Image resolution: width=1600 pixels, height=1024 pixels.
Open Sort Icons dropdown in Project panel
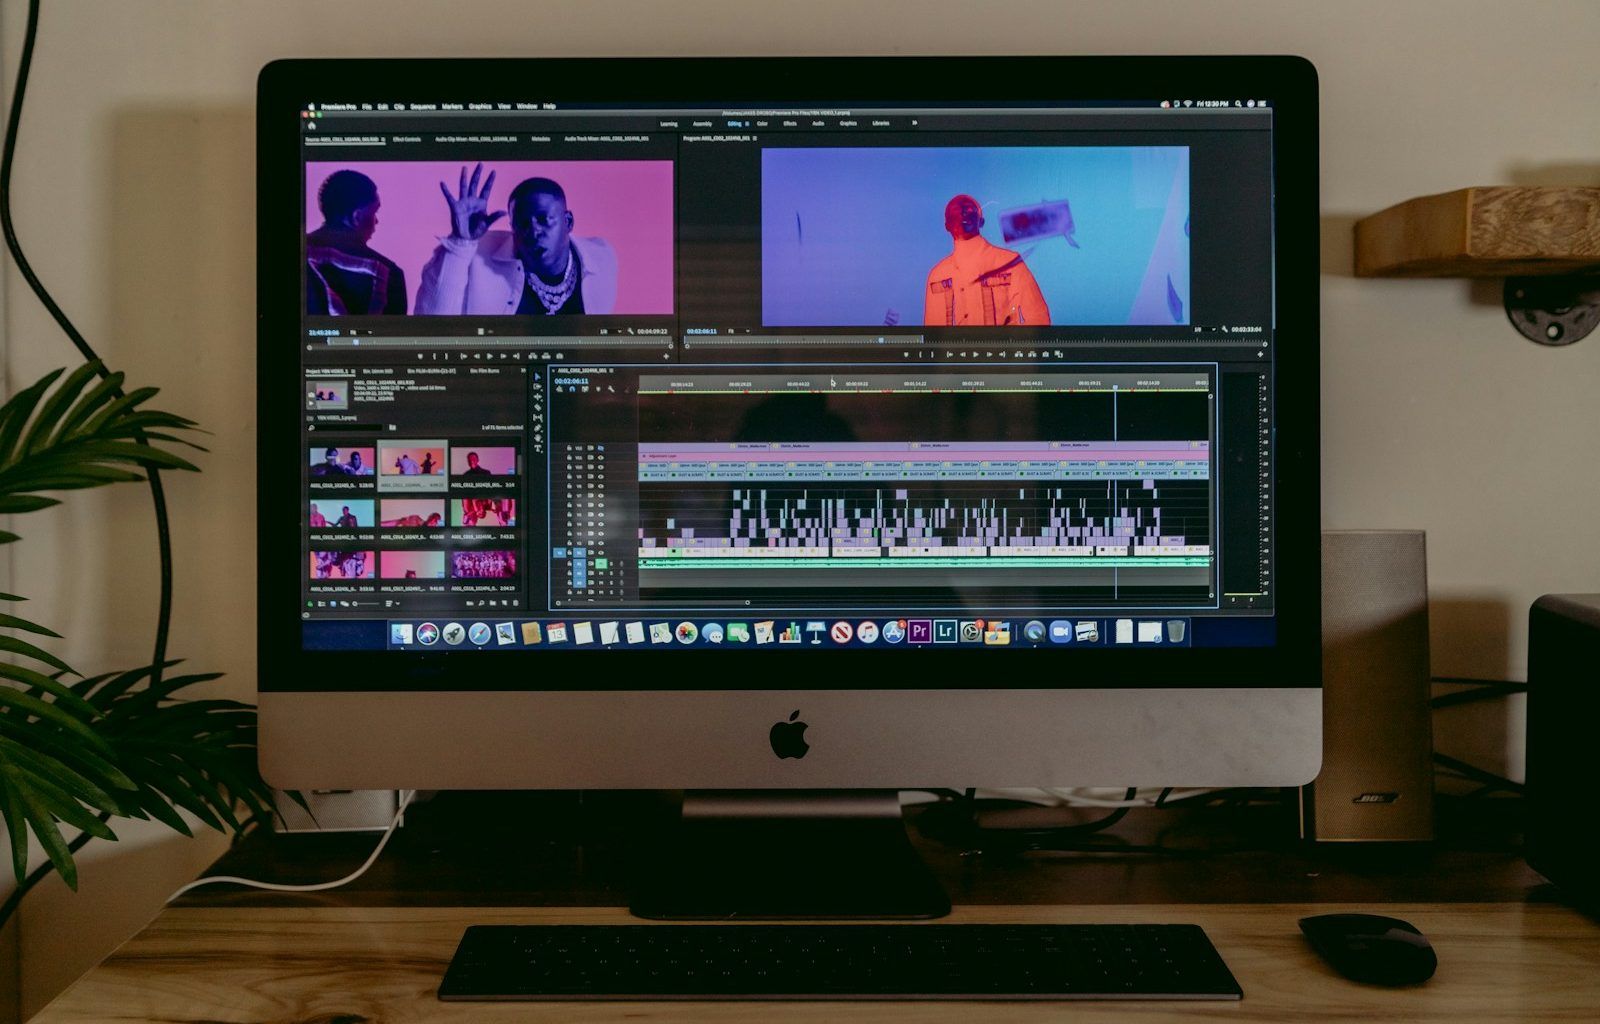392,603
